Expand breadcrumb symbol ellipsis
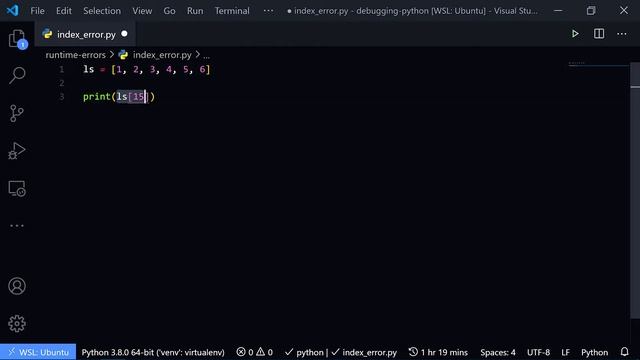The image size is (640, 360). tap(207, 55)
